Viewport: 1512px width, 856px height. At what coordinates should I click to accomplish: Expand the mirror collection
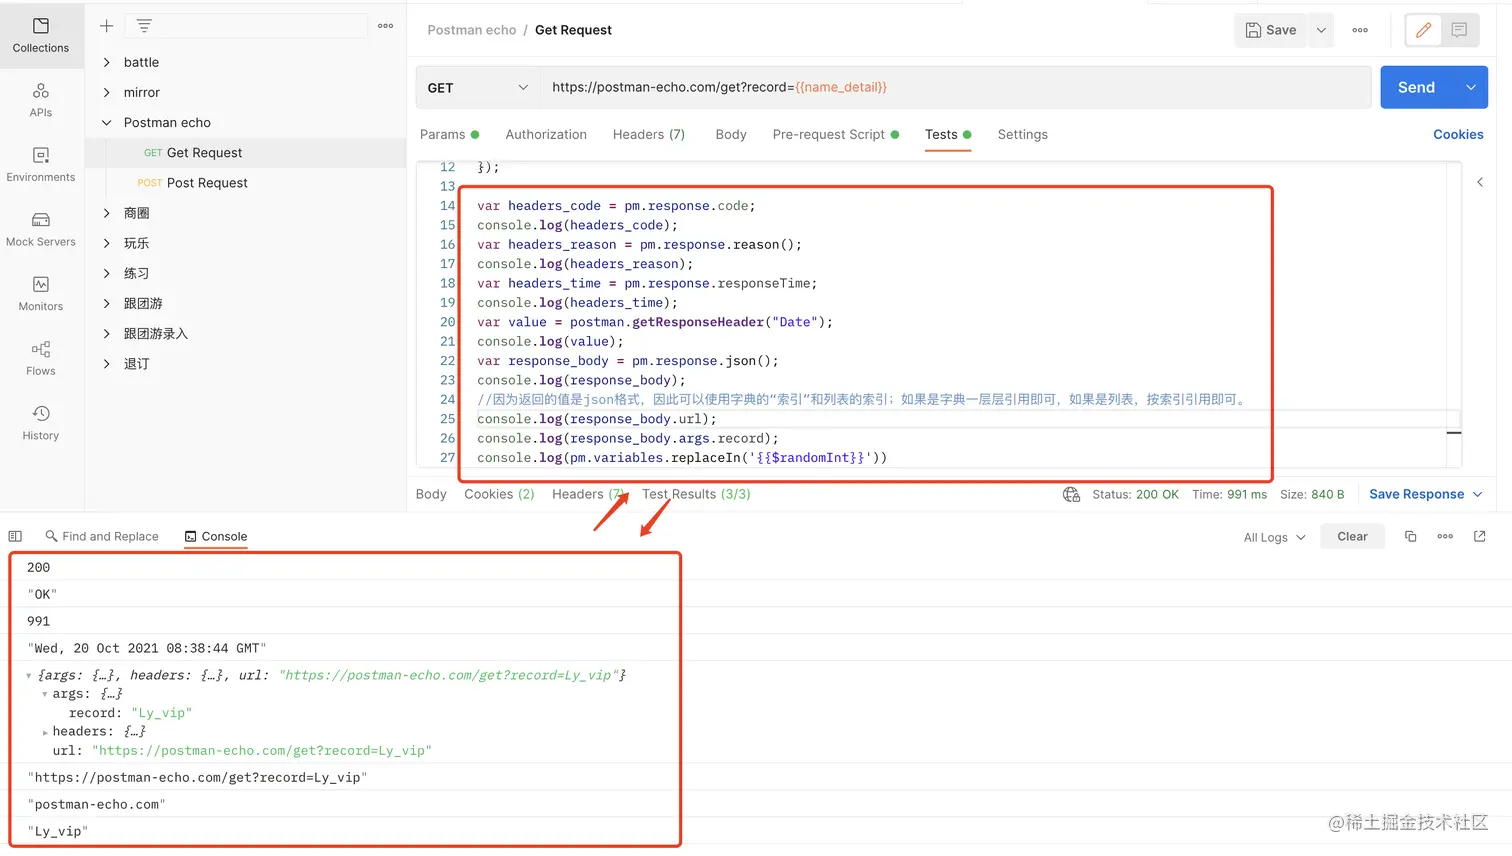[106, 92]
